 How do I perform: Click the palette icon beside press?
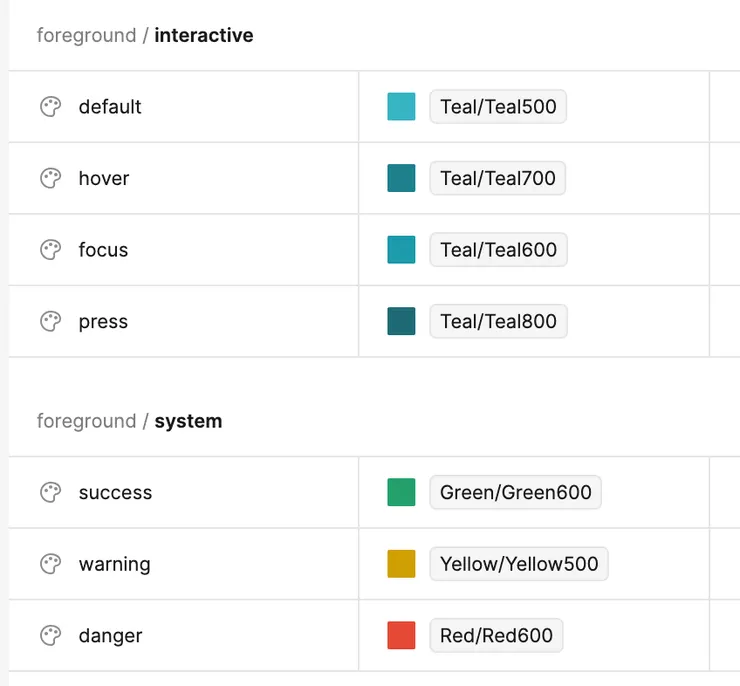(50, 322)
